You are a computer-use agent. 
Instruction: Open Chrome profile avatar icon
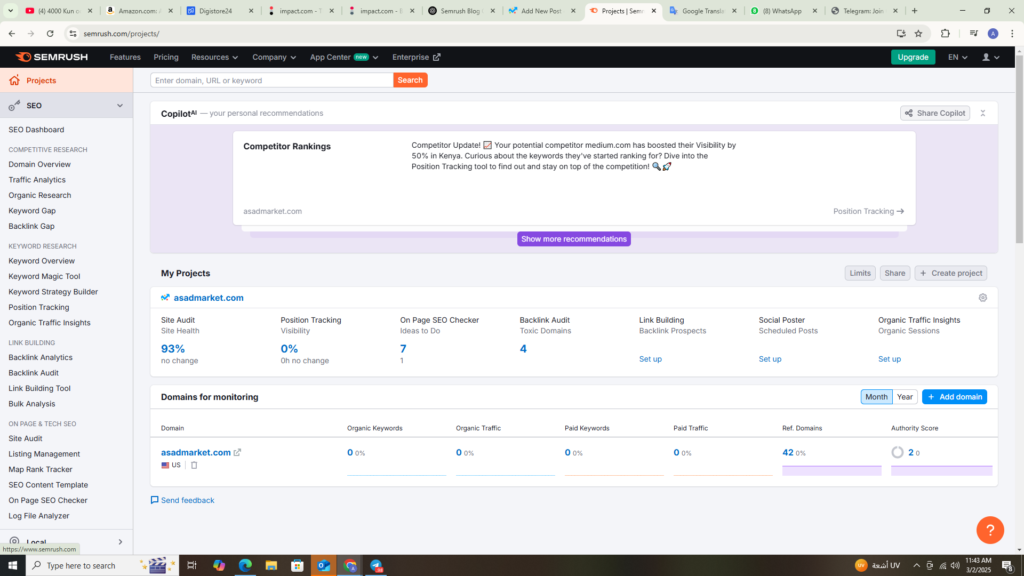(x=993, y=33)
